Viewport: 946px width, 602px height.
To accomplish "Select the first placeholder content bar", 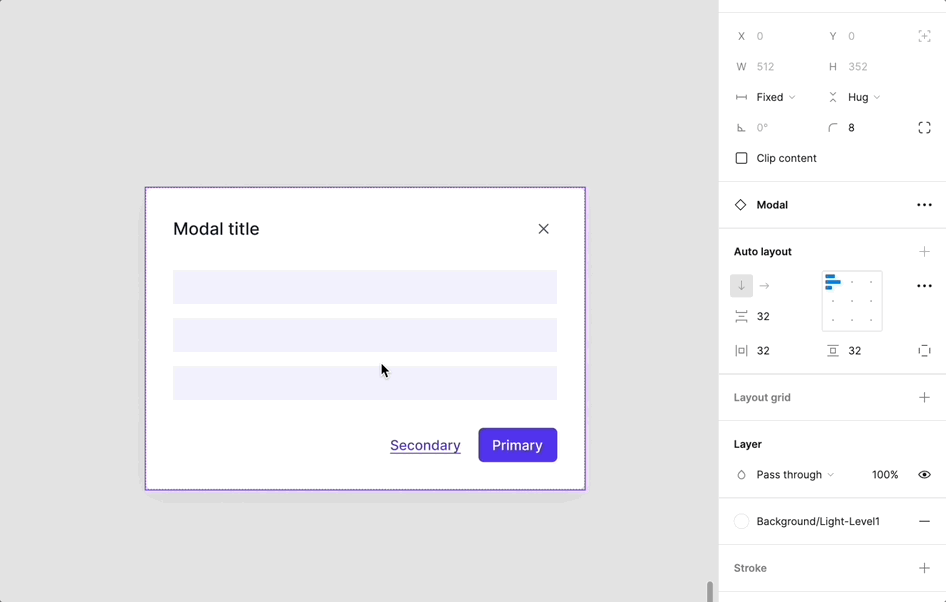I will [365, 287].
